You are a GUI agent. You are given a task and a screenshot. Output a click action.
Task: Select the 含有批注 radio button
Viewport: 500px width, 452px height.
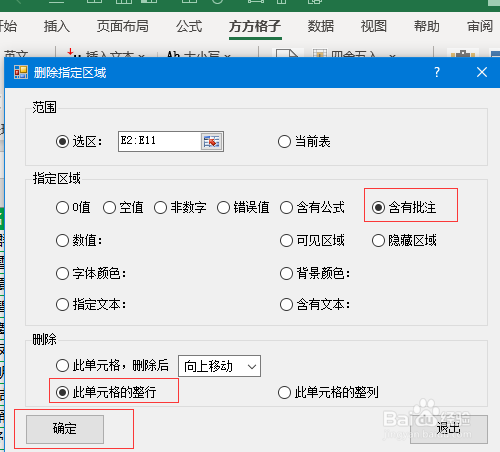(x=378, y=207)
